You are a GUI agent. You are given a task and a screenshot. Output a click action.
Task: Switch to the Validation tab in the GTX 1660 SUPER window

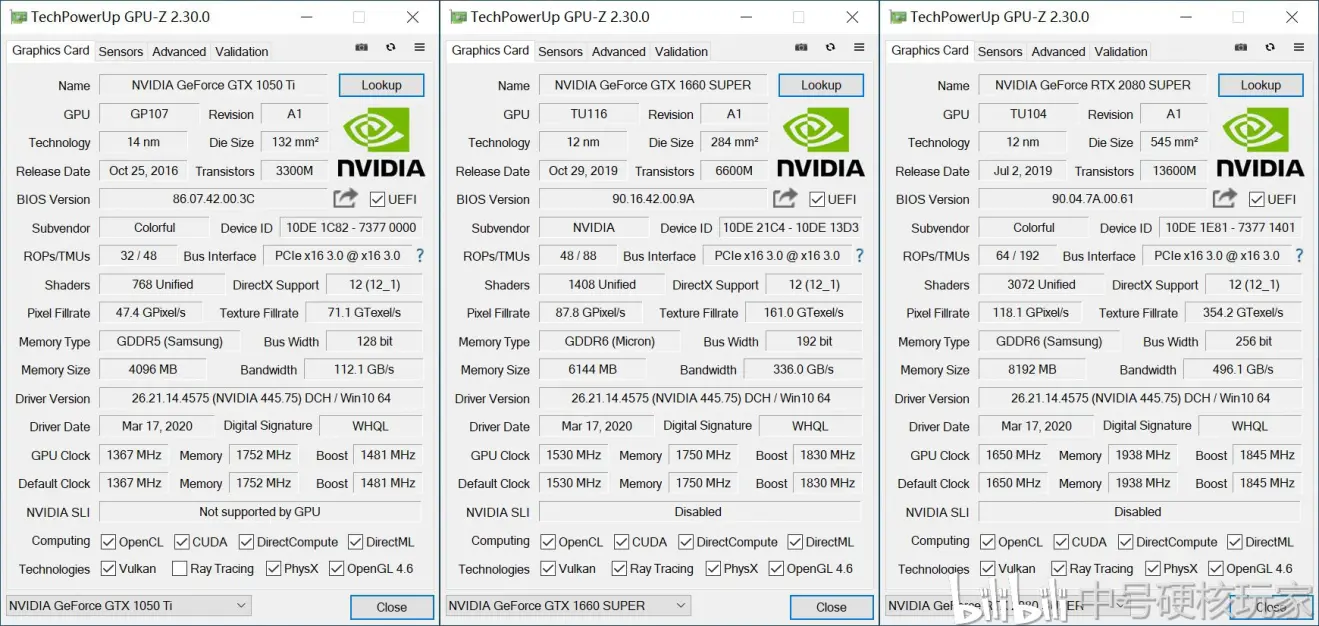point(682,51)
